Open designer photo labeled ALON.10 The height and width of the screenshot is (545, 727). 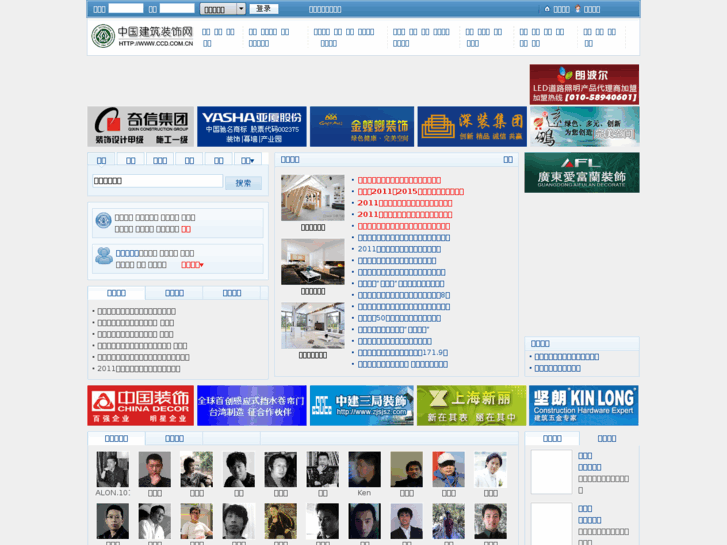[x=113, y=469]
